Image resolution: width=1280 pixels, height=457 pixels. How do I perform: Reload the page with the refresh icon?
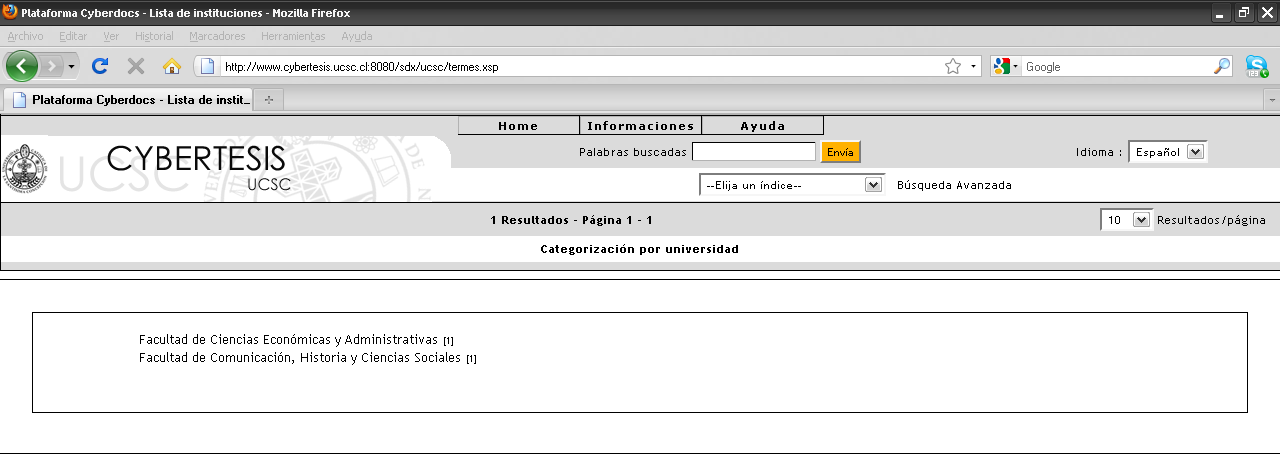coord(99,66)
